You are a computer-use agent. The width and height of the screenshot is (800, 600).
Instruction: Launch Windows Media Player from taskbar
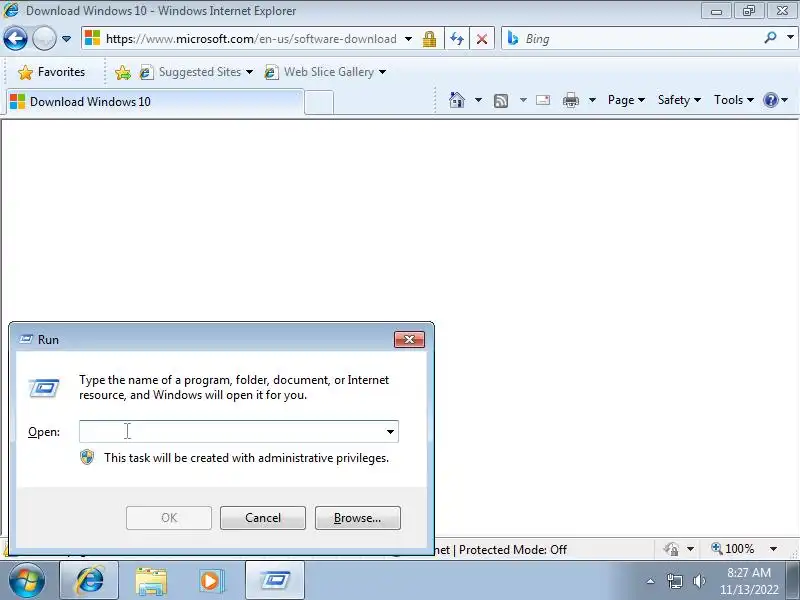tap(210, 581)
